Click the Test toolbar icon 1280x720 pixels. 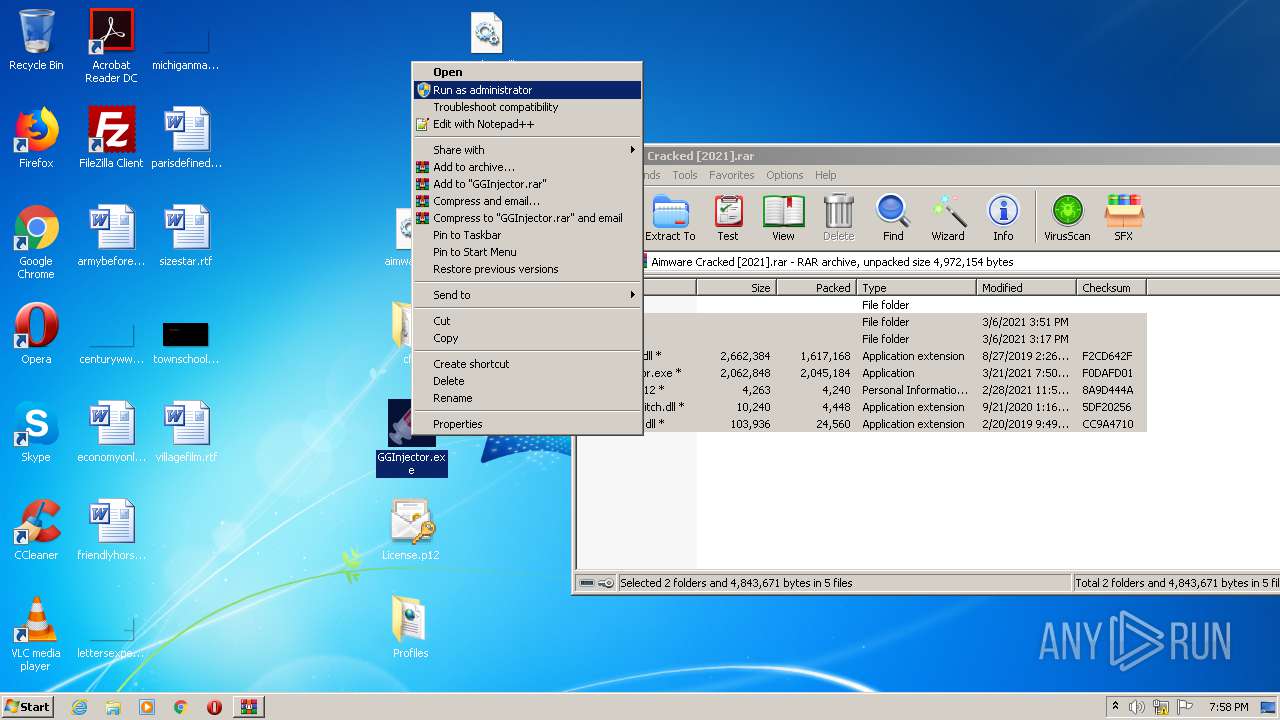tap(728, 218)
